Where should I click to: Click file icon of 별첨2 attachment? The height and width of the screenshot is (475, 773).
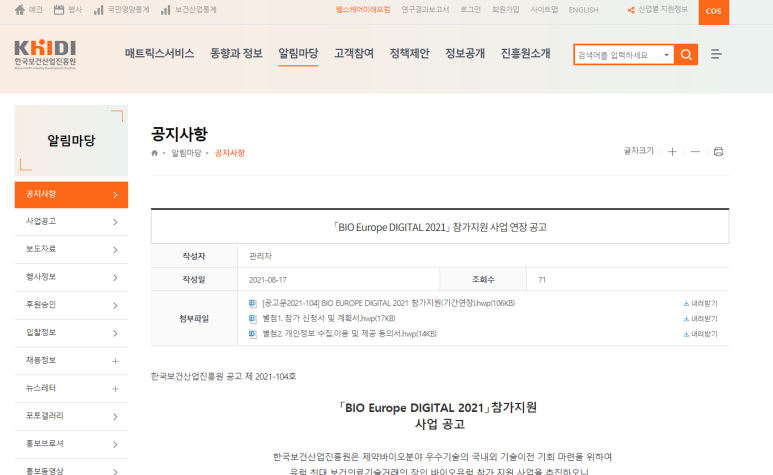(x=253, y=334)
